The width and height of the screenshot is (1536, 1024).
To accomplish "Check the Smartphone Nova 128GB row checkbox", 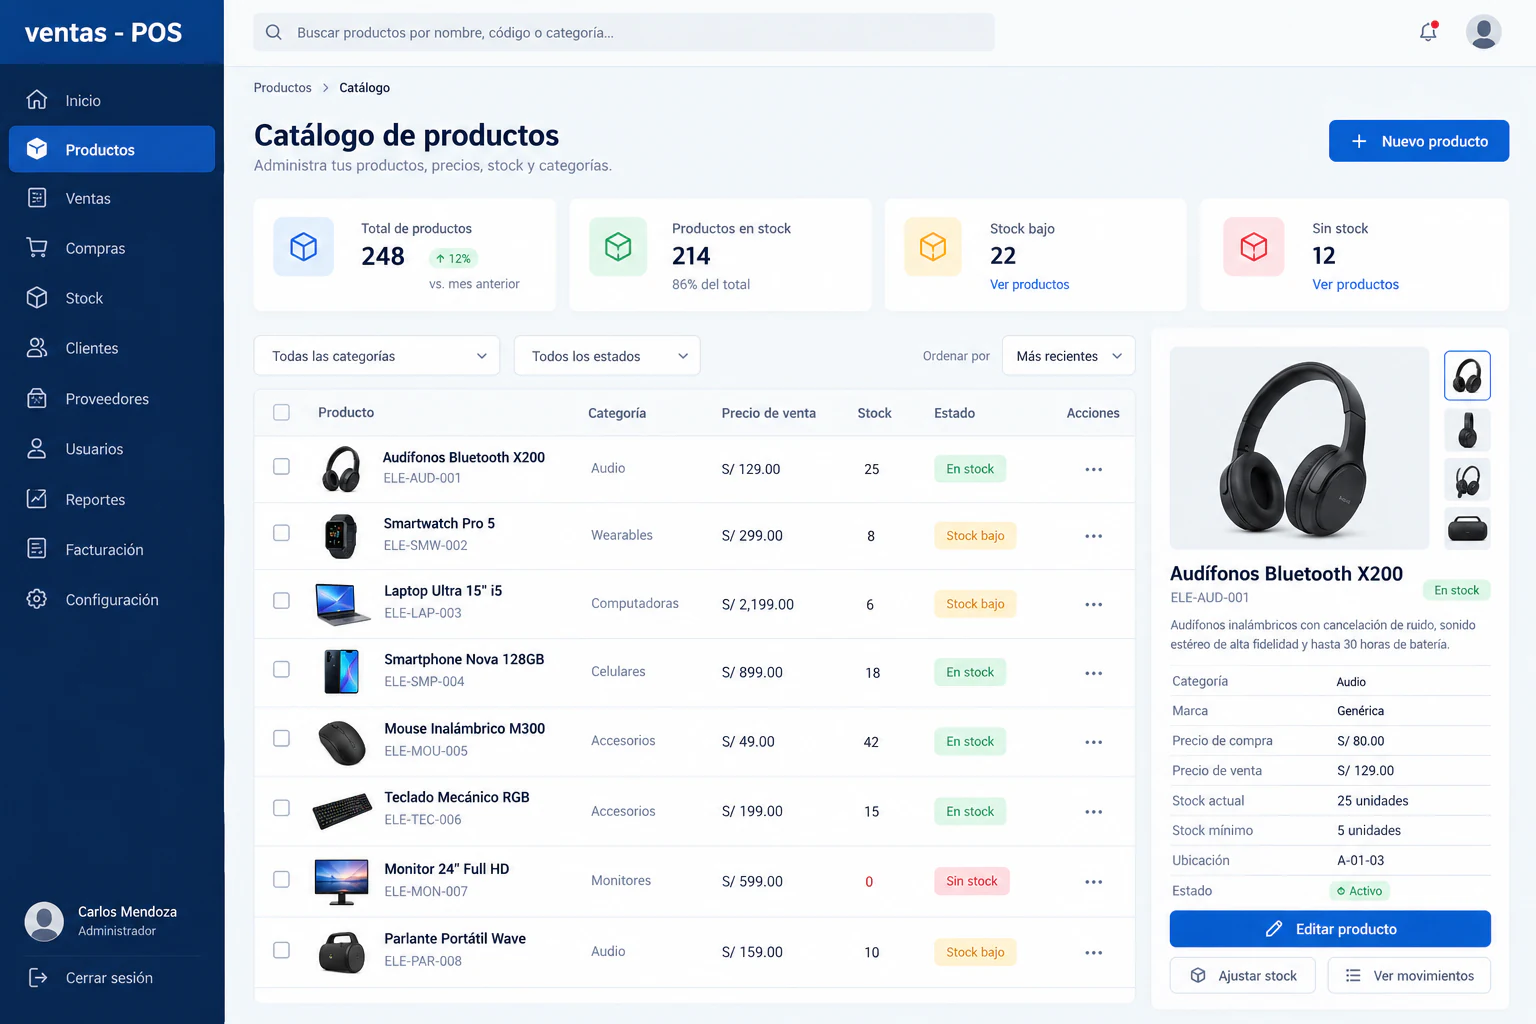I will [x=282, y=669].
